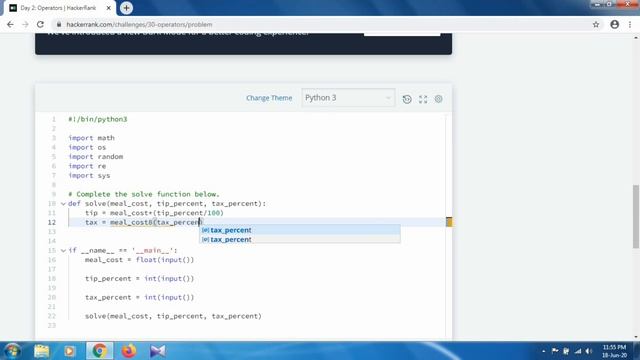The height and width of the screenshot is (360, 640).
Task: Click the 'tax_percent = int(input())' line
Action: click(x=140, y=298)
